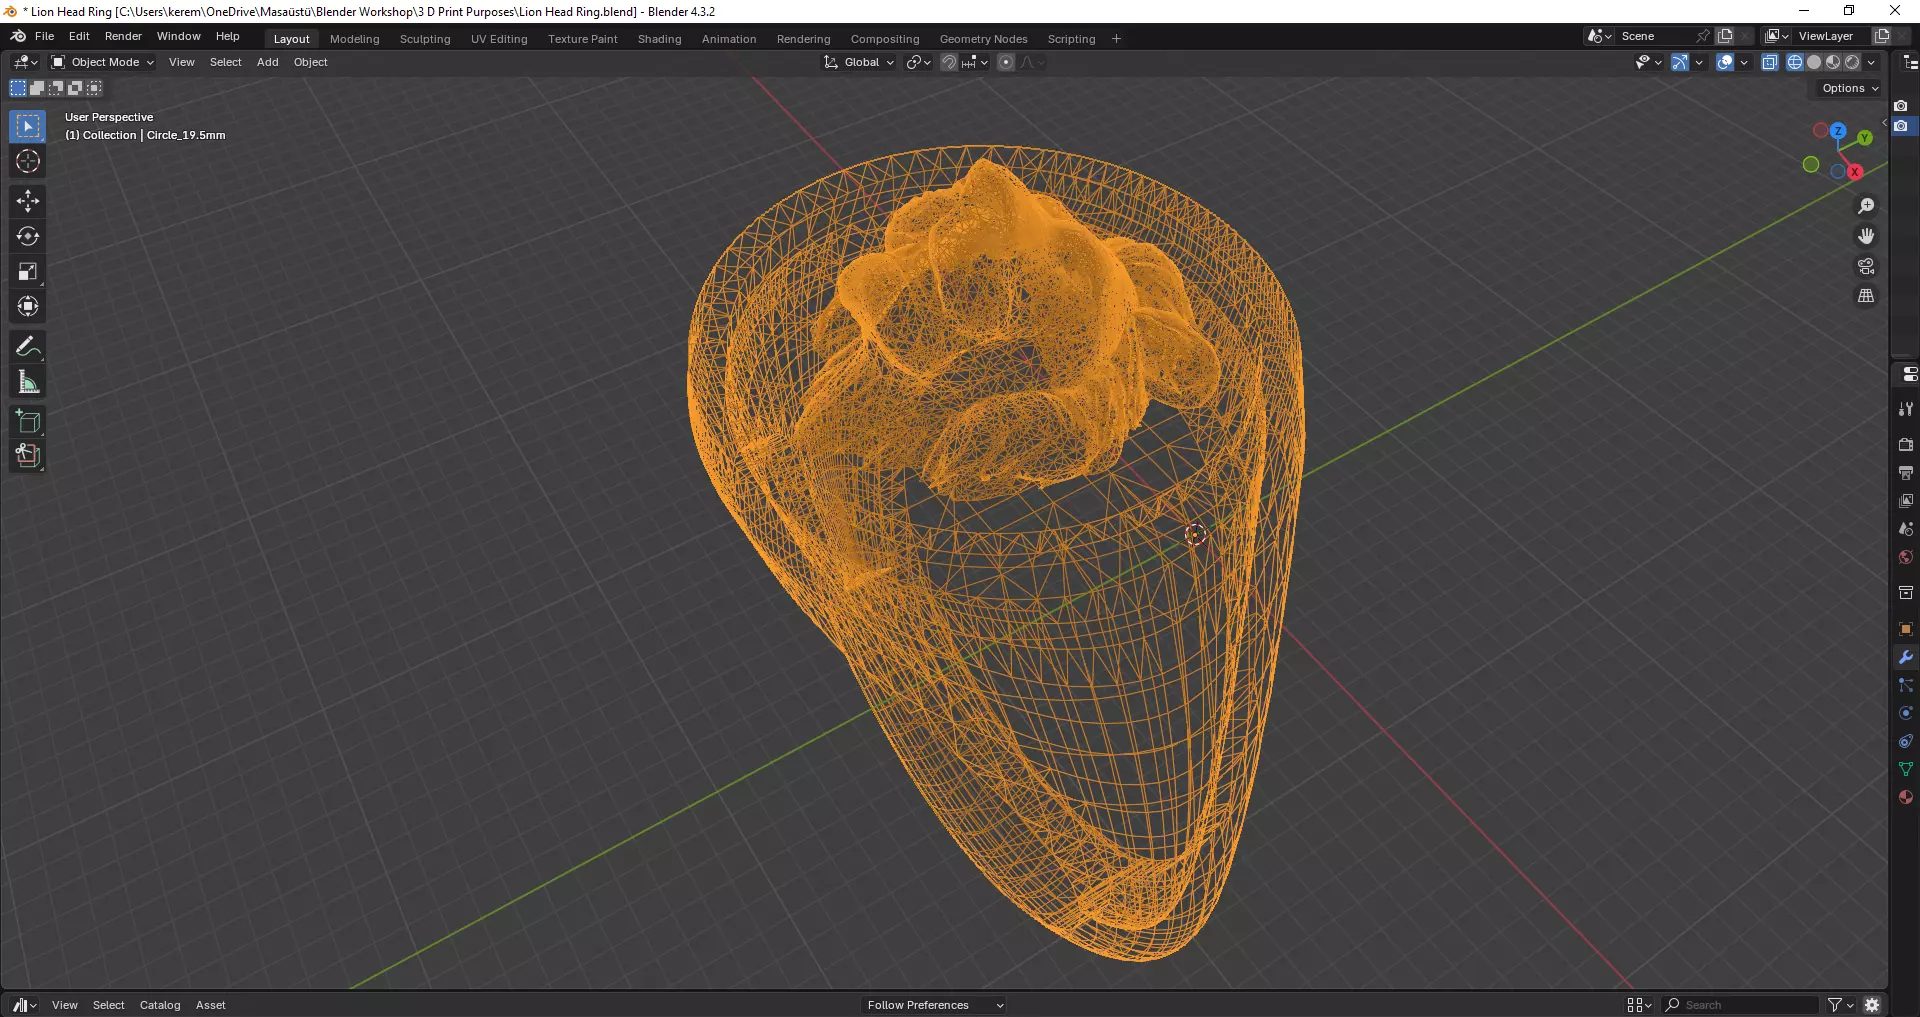Viewport: 1920px width, 1017px height.
Task: Click the asset browser Search field
Action: [1741, 1005]
